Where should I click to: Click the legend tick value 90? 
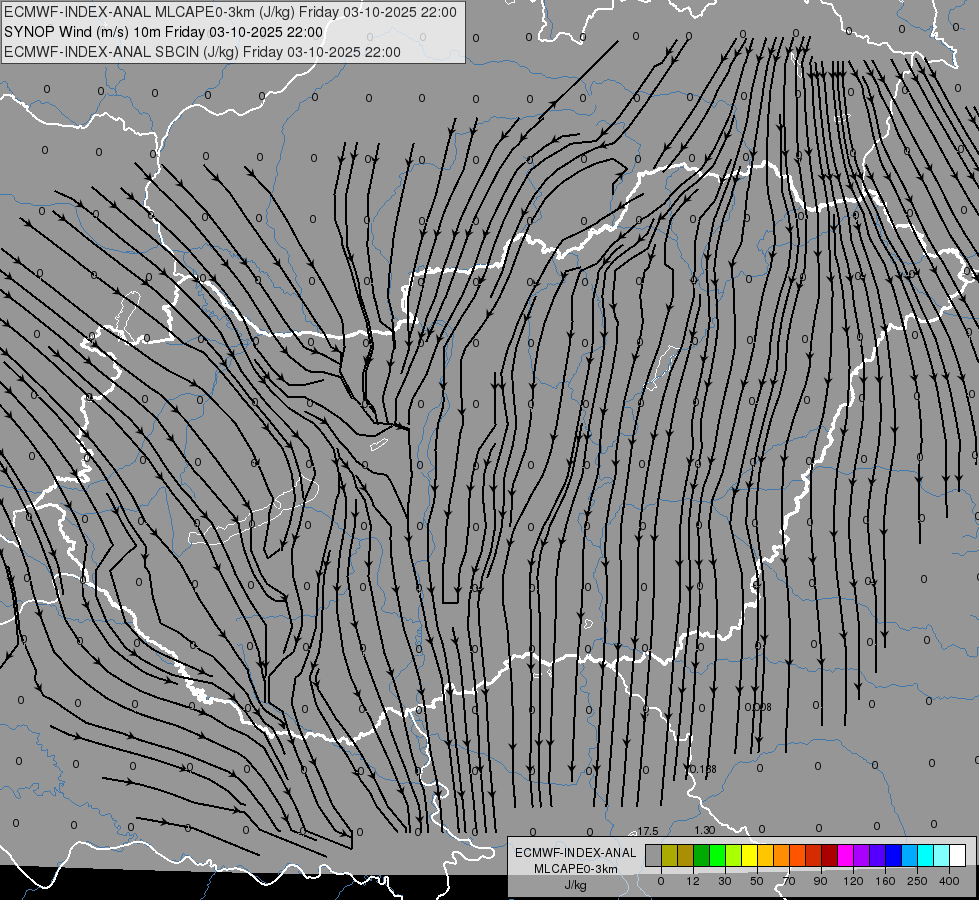coord(820,881)
